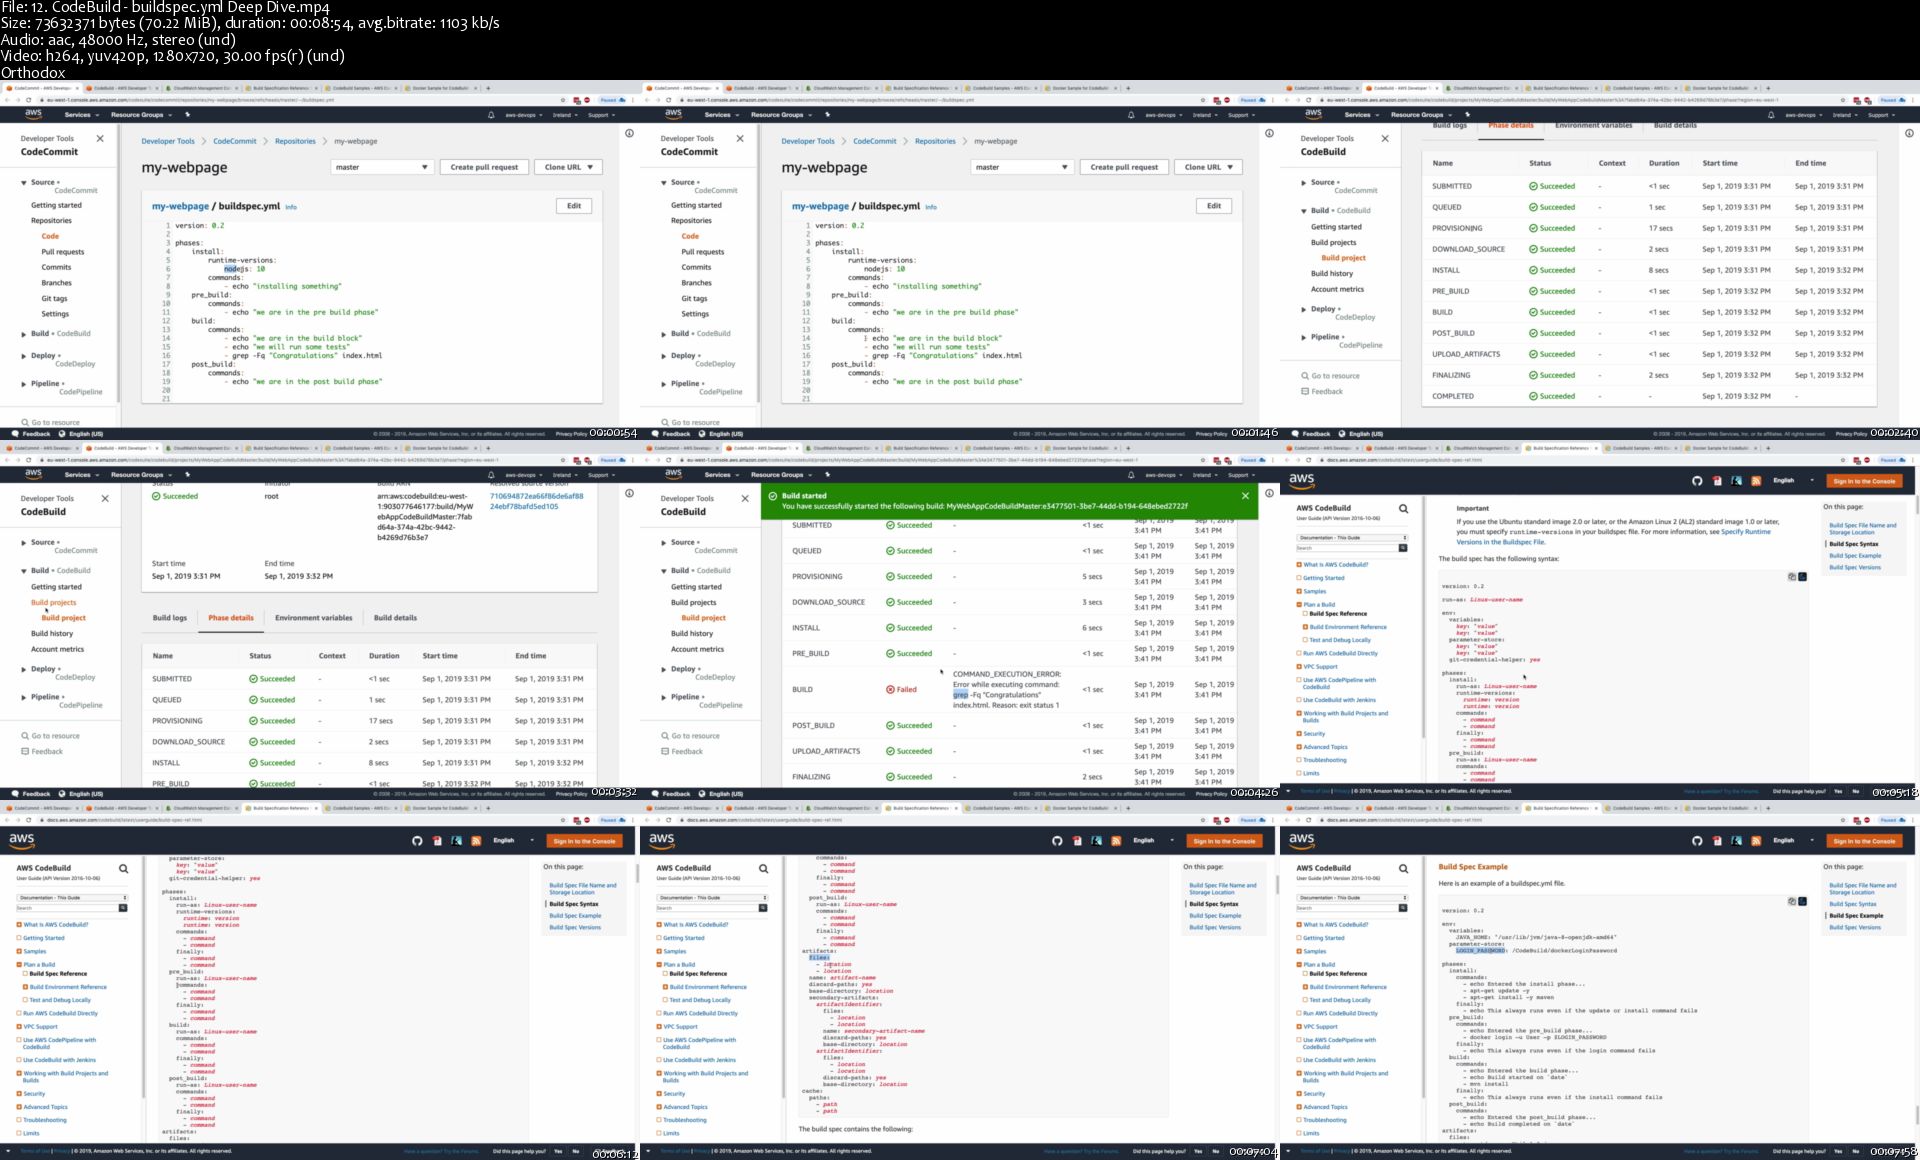
Task: Click the Kindle icon in the 00:05:18 docs frame
Action: pyautogui.click(x=1737, y=481)
